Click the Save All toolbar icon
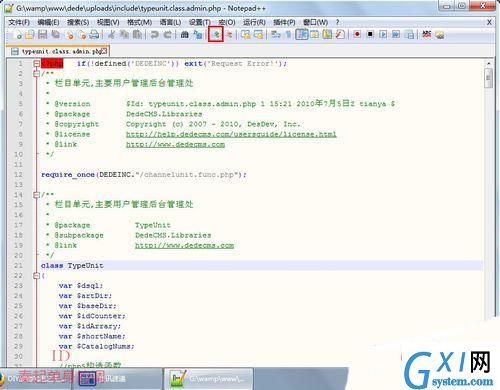The width and height of the screenshot is (500, 390). 55,35
